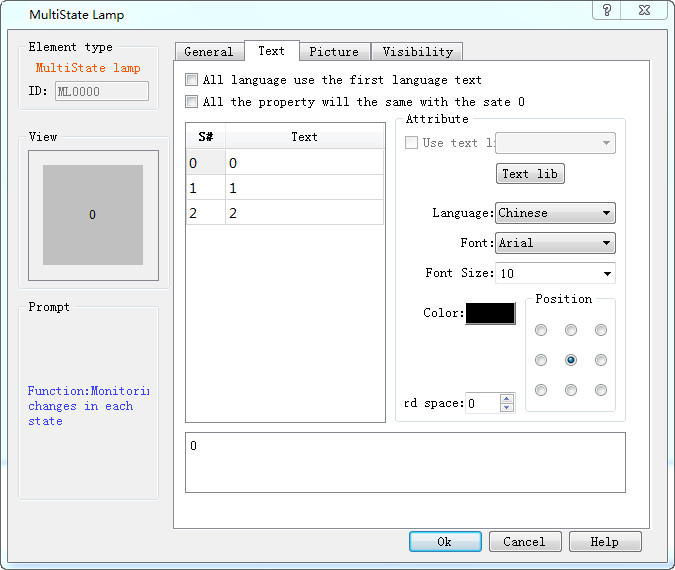Expand the Use text lib dropdown
Viewport: 675px width, 570px height.
coord(555,143)
